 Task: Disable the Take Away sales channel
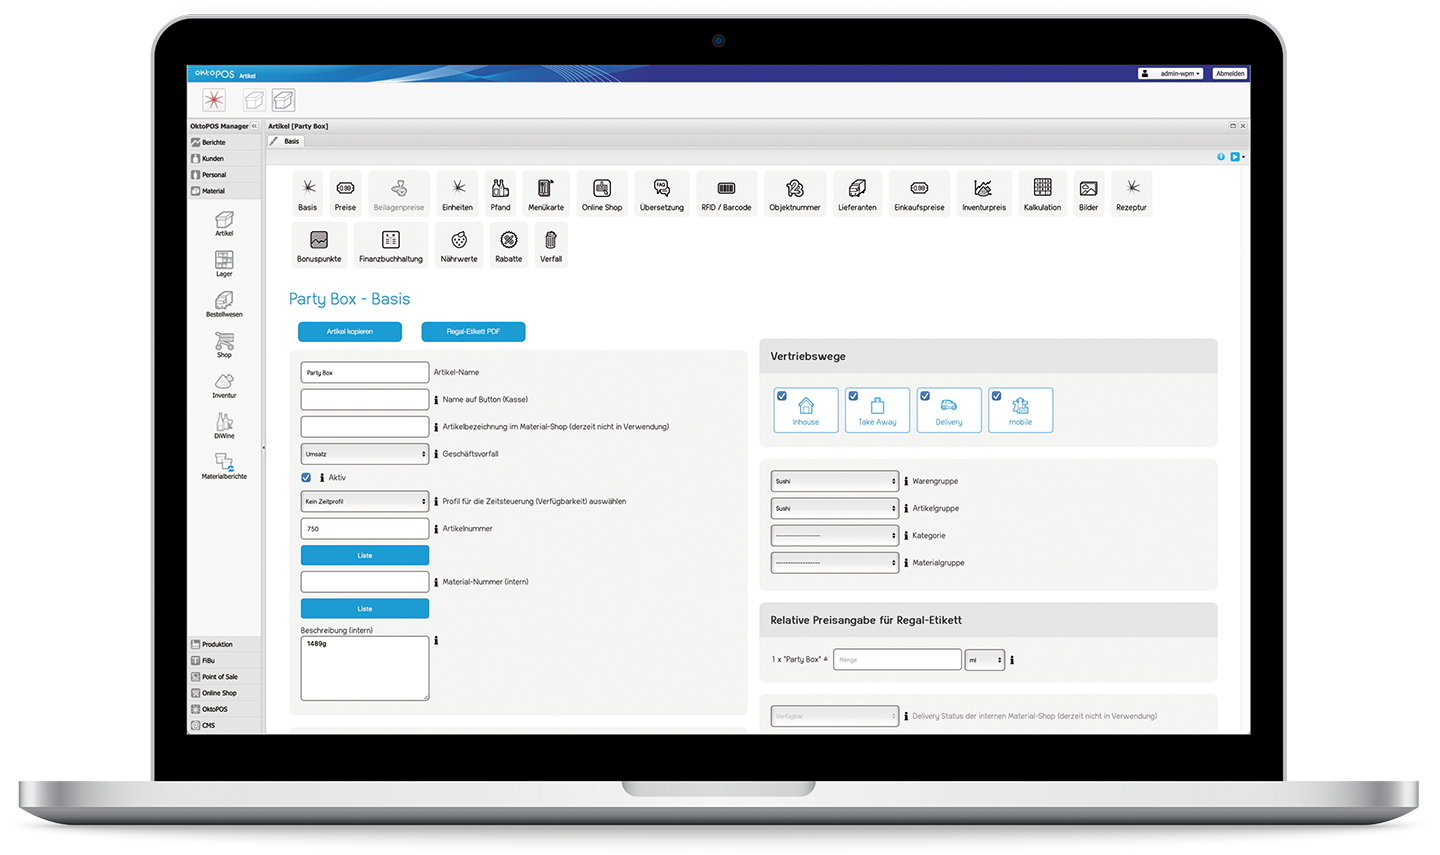click(853, 396)
